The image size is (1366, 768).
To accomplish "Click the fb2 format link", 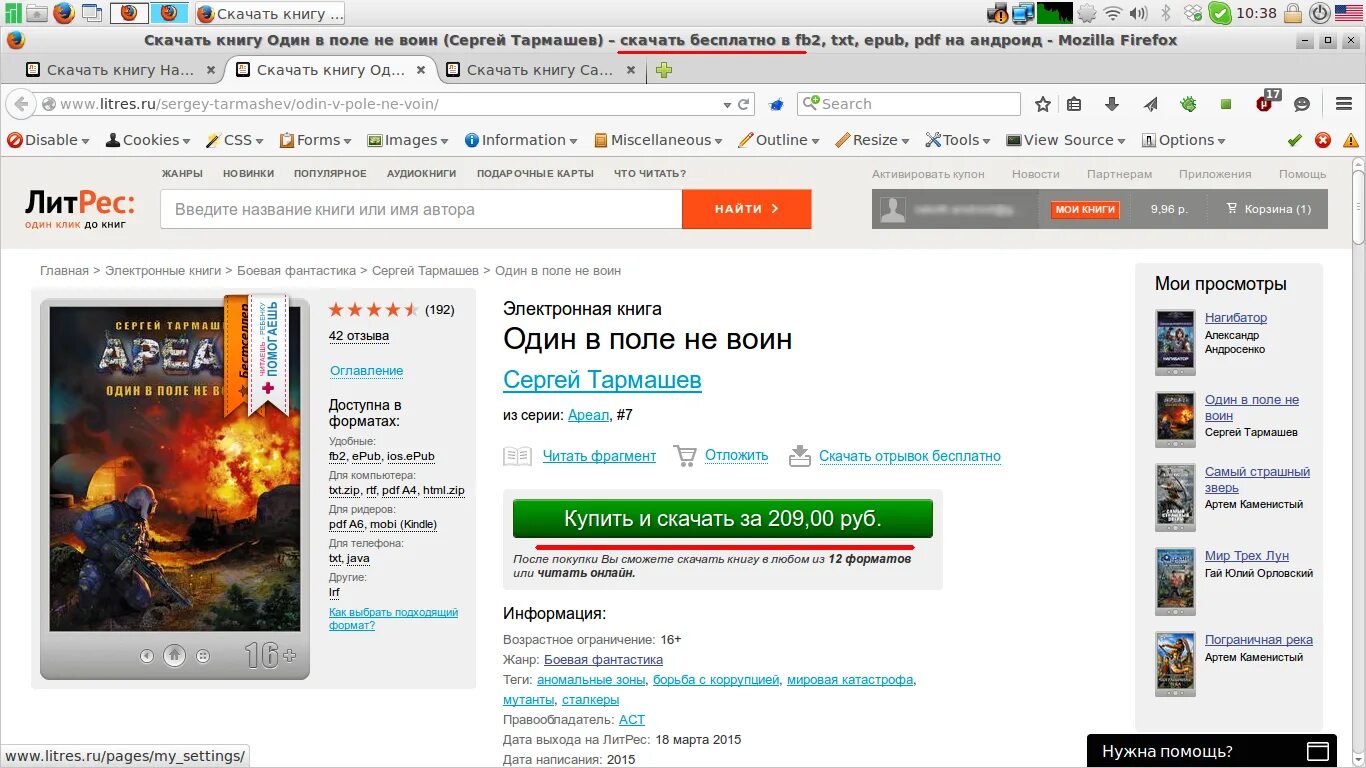I will pyautogui.click(x=337, y=456).
